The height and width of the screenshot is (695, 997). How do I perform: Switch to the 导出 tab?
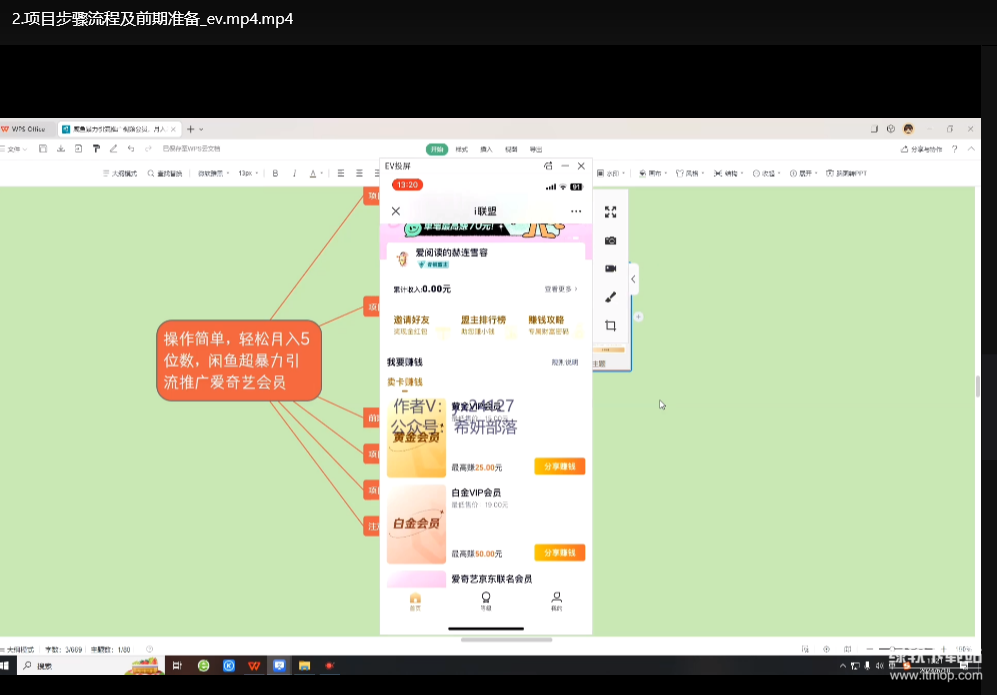[536, 149]
